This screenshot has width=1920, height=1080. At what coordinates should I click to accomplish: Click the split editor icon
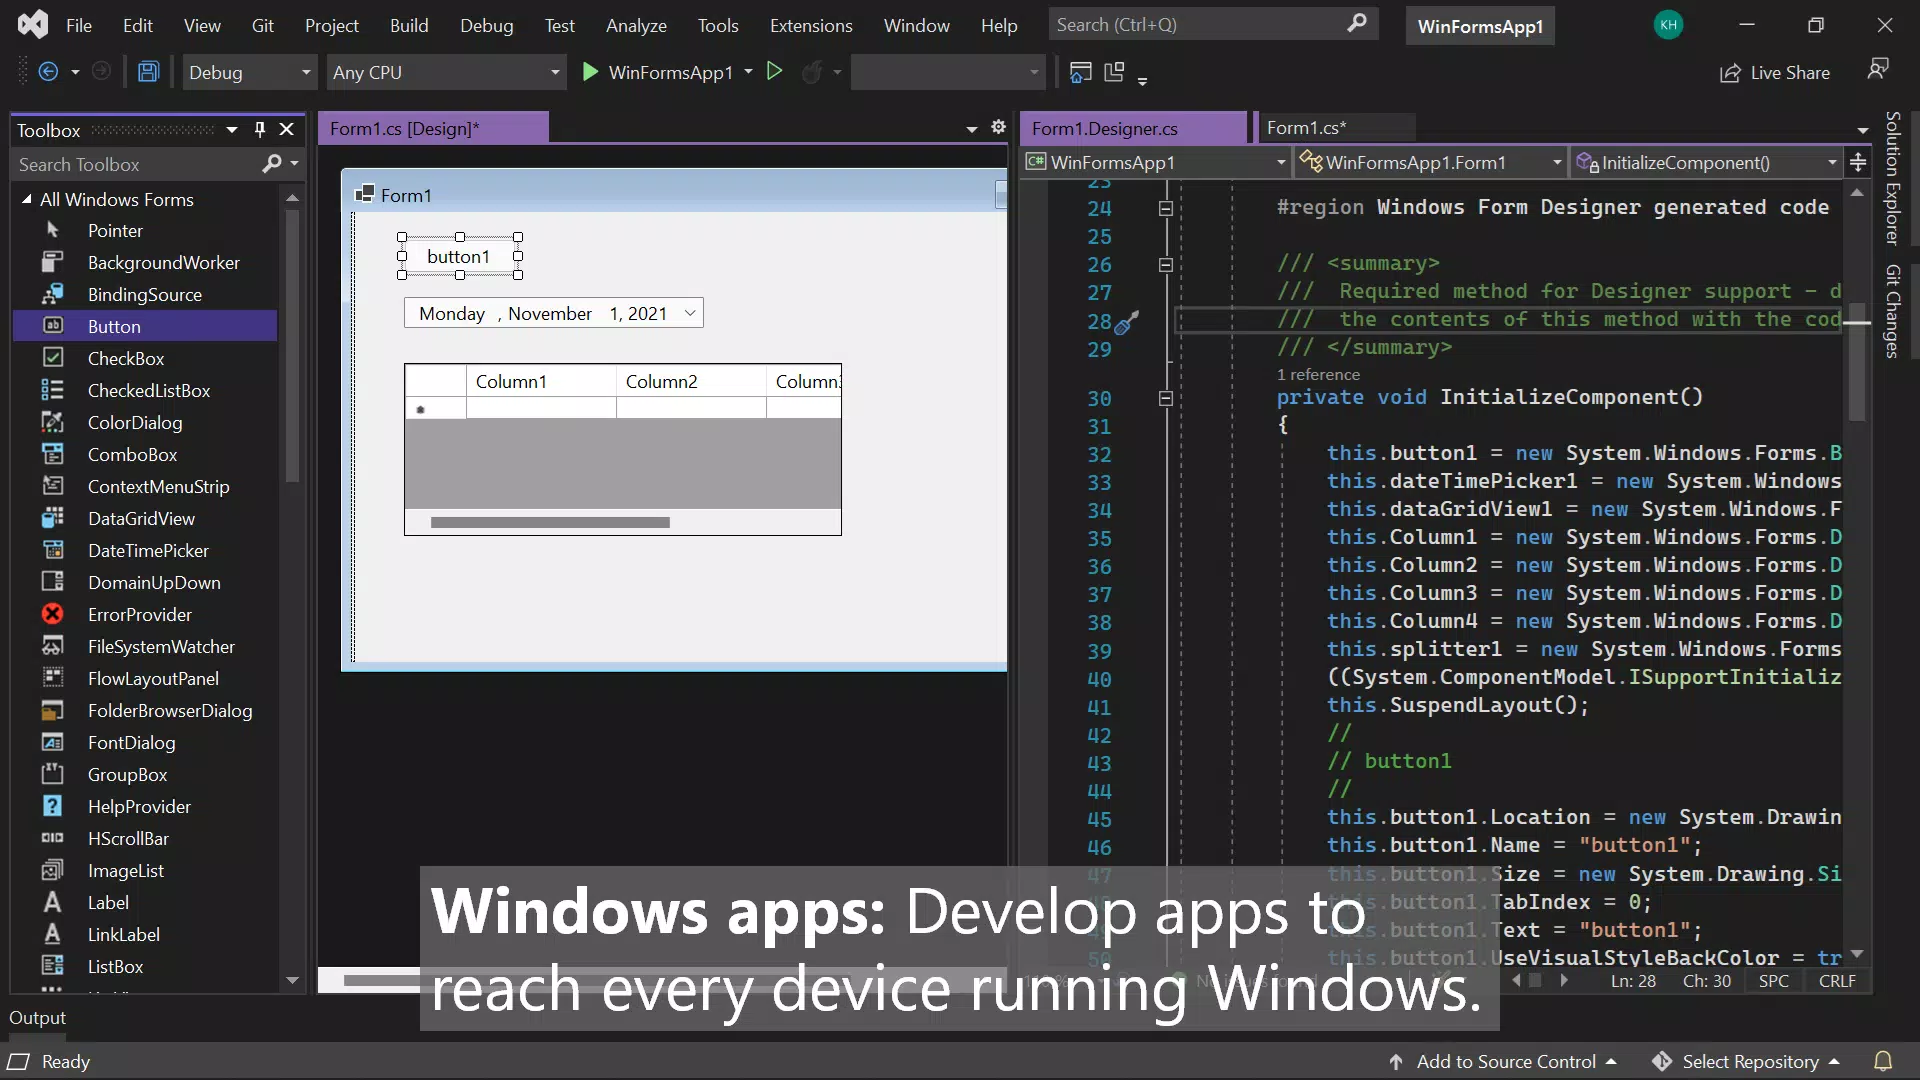(1858, 162)
